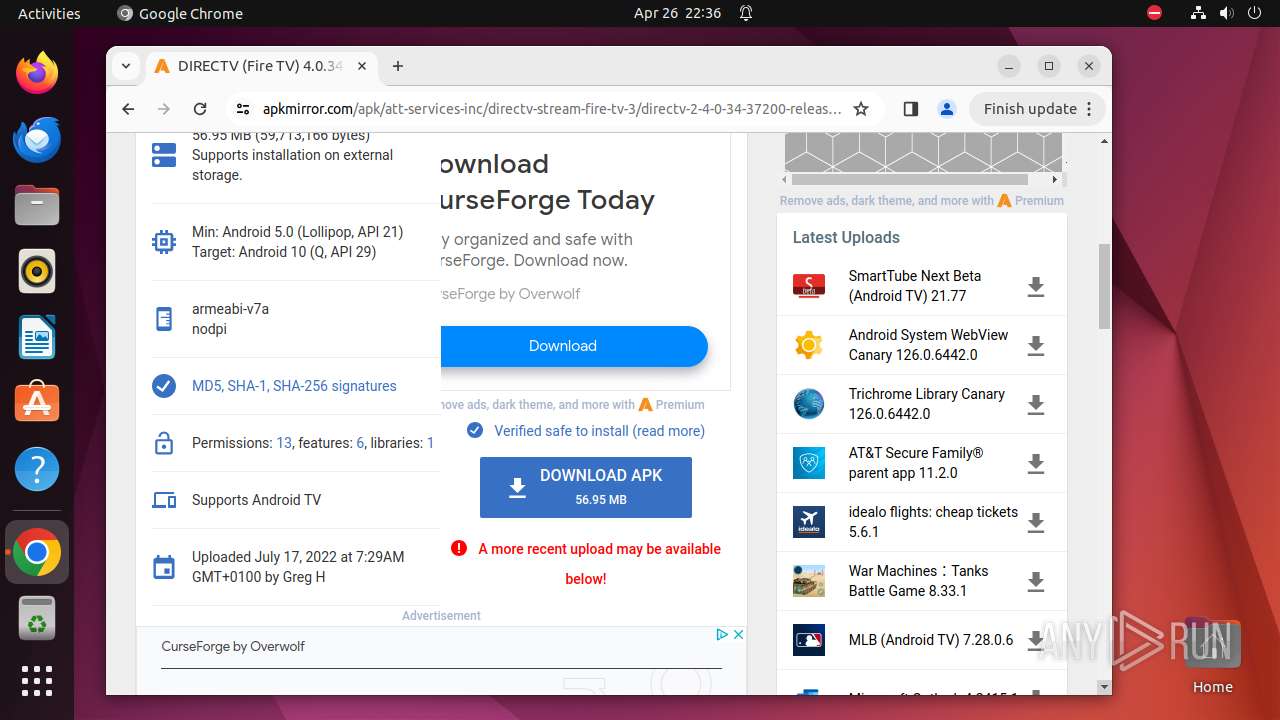Download idealo flights via arrow icon
Image resolution: width=1280 pixels, height=720 pixels.
(x=1036, y=523)
